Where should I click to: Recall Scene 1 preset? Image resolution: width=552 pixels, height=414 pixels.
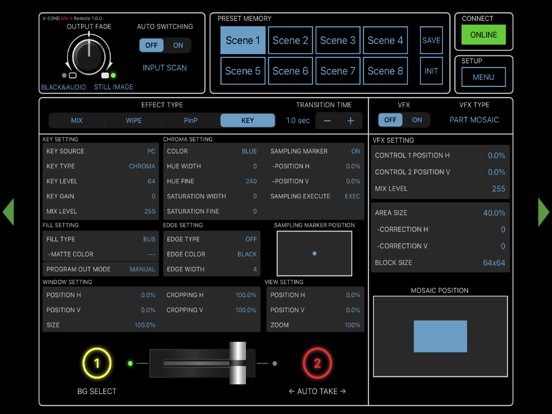(243, 40)
